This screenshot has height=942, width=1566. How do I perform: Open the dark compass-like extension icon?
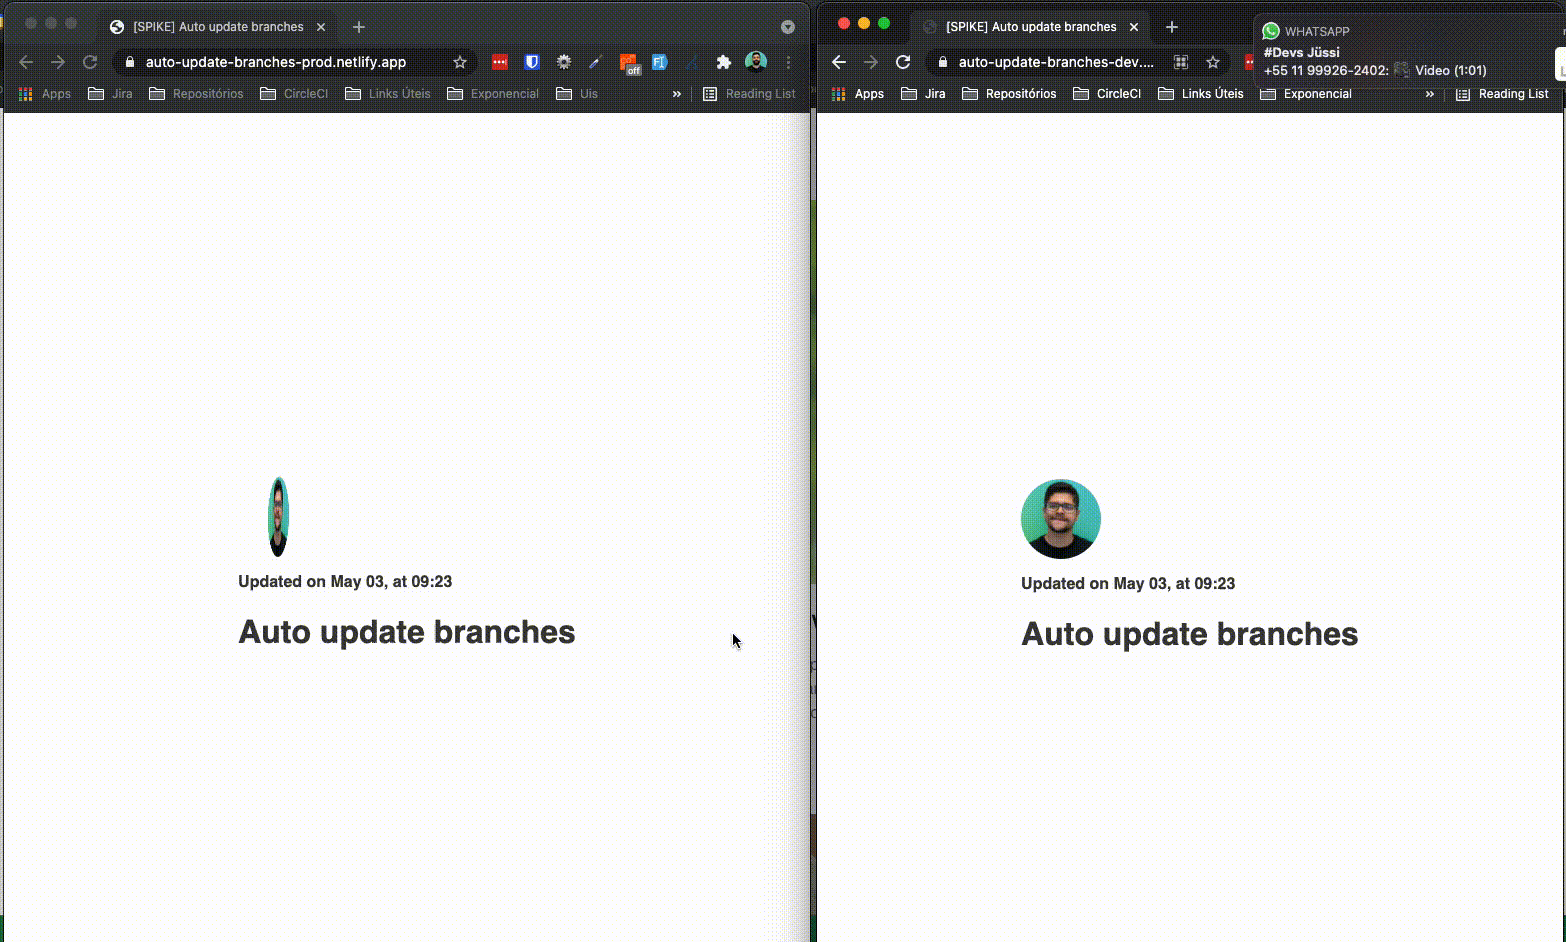coord(691,62)
